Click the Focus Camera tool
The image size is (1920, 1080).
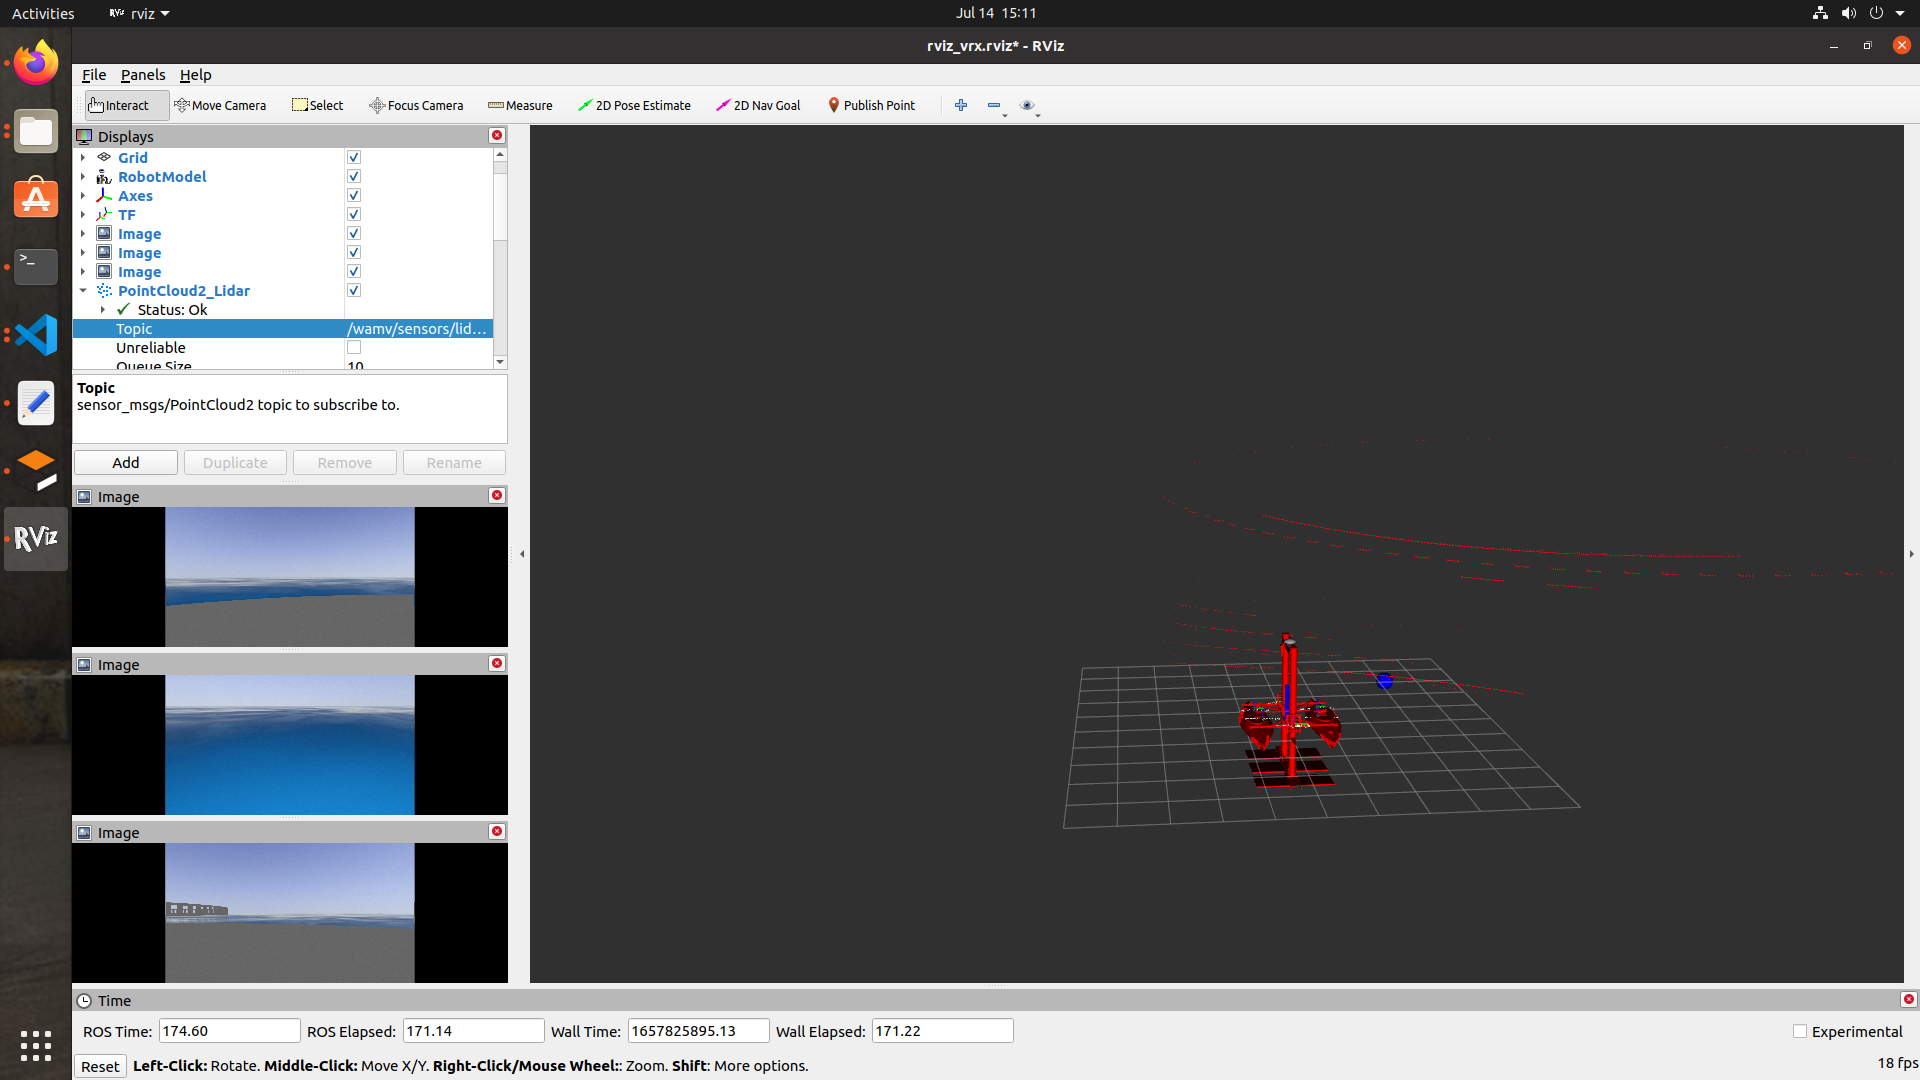coord(415,105)
